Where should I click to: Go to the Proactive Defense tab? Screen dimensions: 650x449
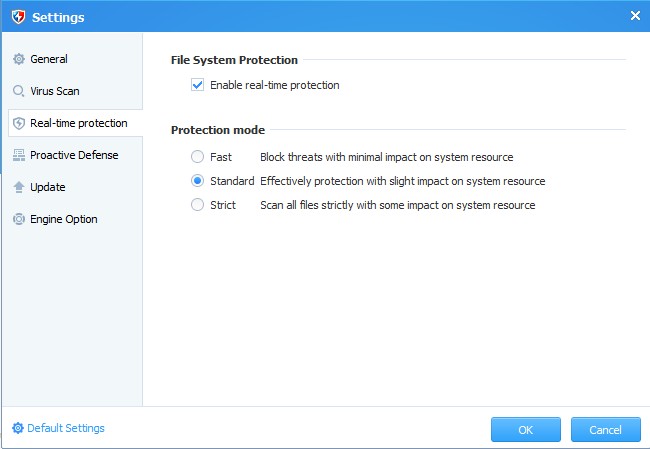click(x=74, y=155)
